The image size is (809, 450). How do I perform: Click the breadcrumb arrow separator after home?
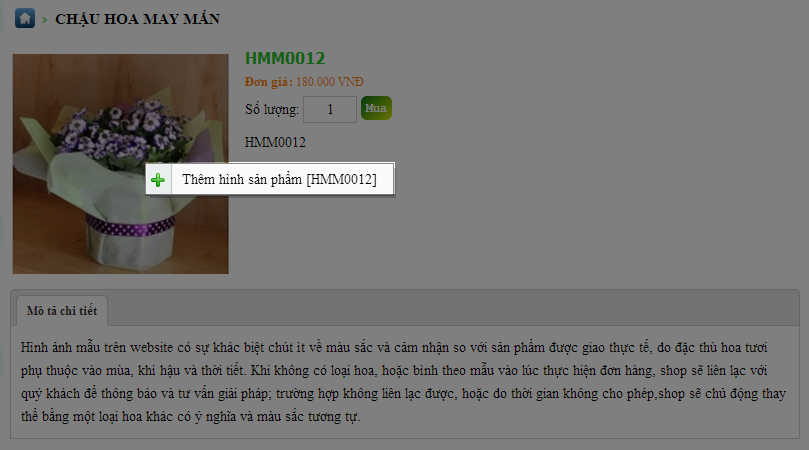point(45,20)
